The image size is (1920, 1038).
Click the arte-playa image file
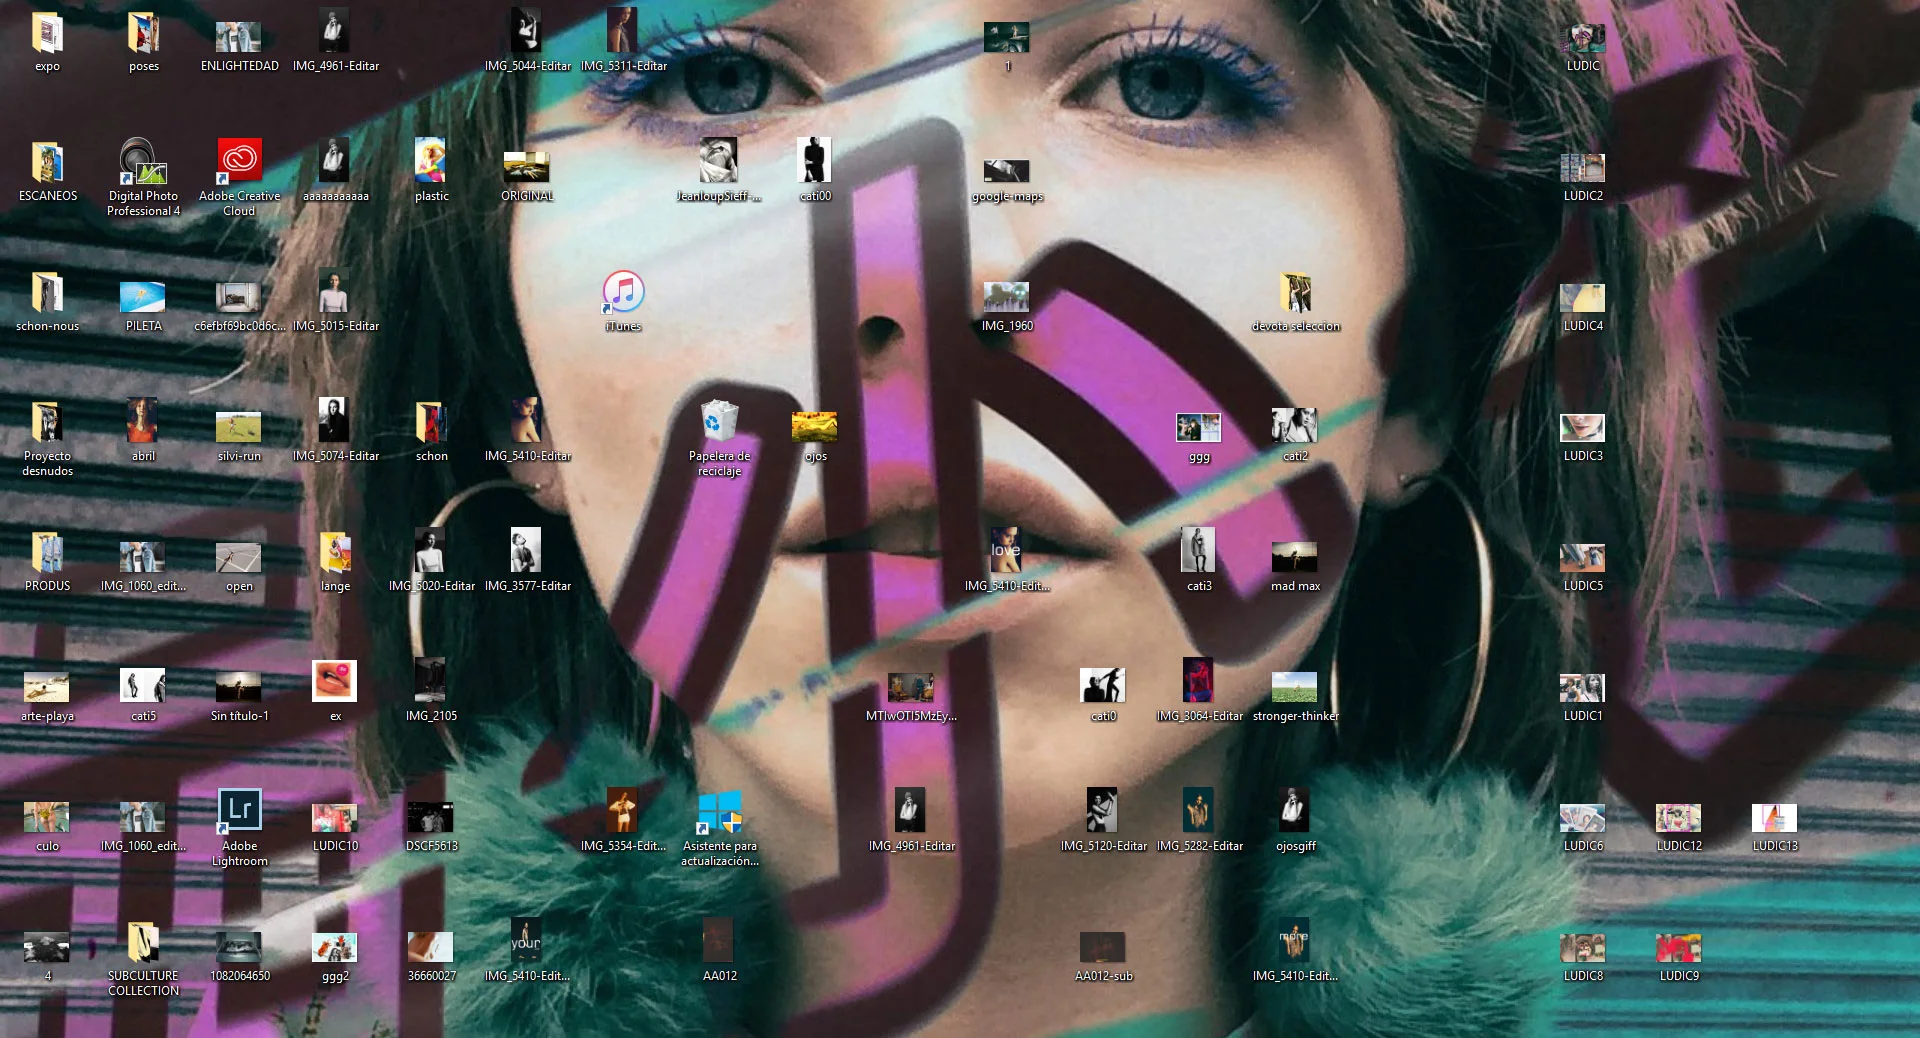click(x=47, y=687)
